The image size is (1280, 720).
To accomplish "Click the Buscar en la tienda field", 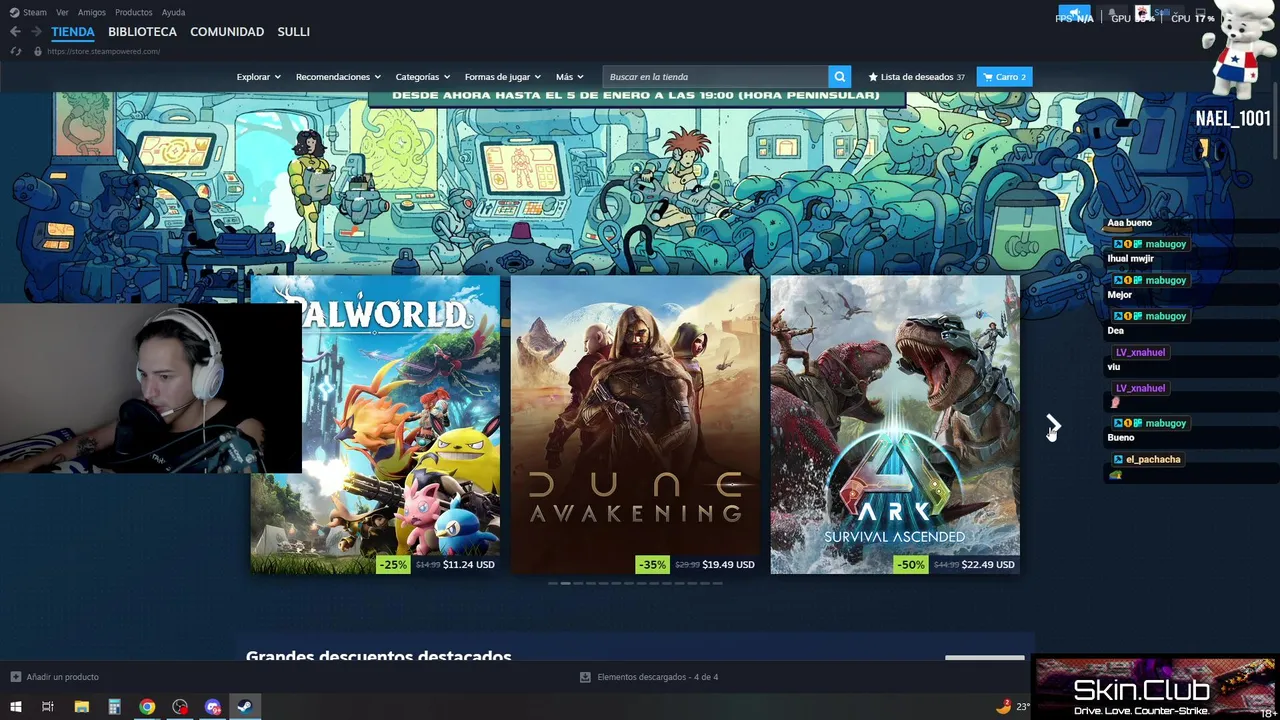I will pyautogui.click(x=715, y=77).
